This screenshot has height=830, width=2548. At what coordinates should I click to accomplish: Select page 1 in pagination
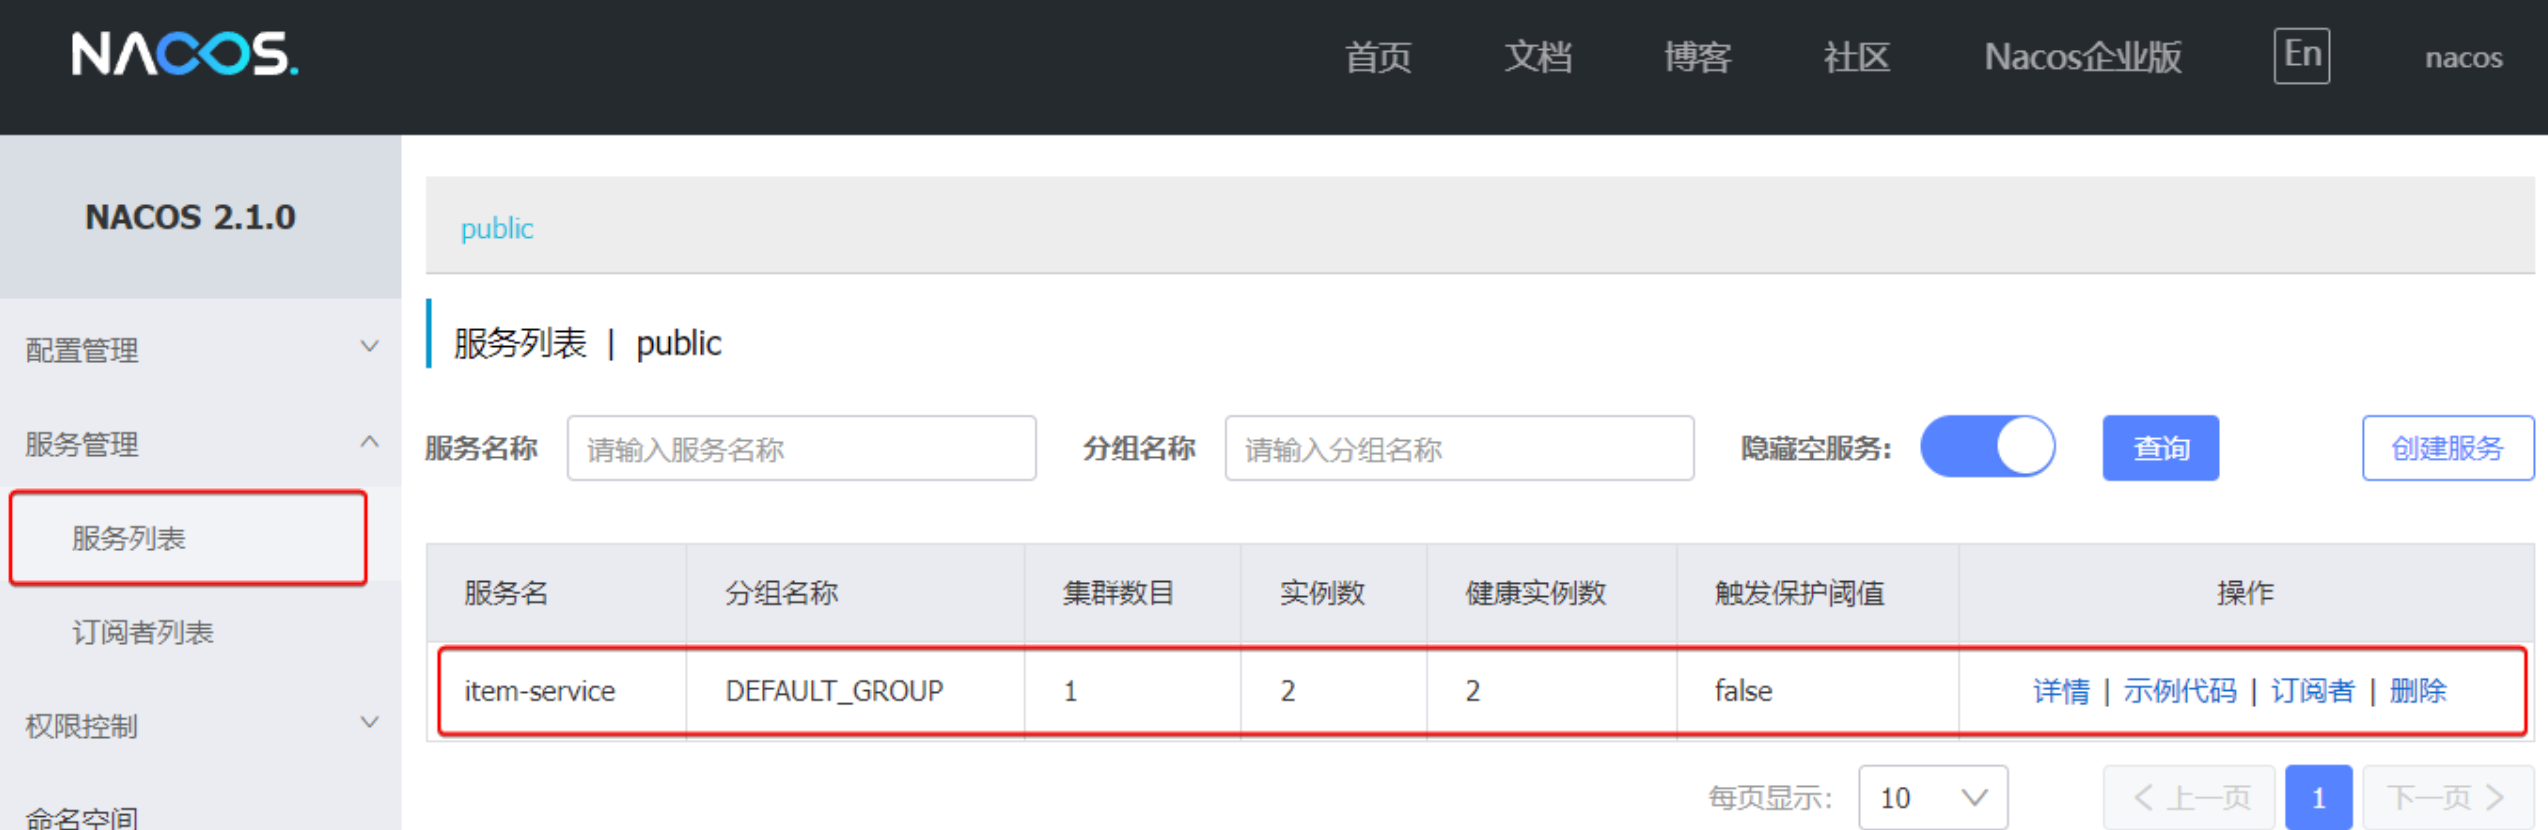pos(2318,797)
